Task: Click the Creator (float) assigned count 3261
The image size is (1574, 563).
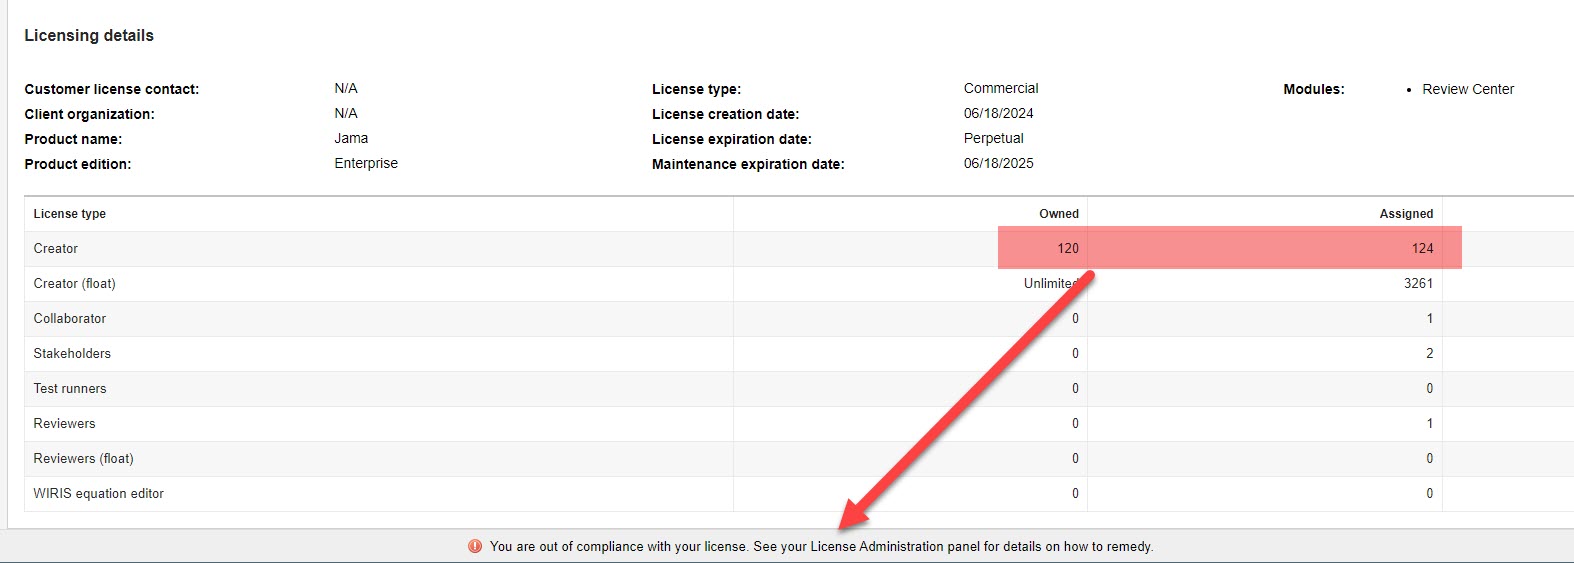Action: [x=1418, y=284]
